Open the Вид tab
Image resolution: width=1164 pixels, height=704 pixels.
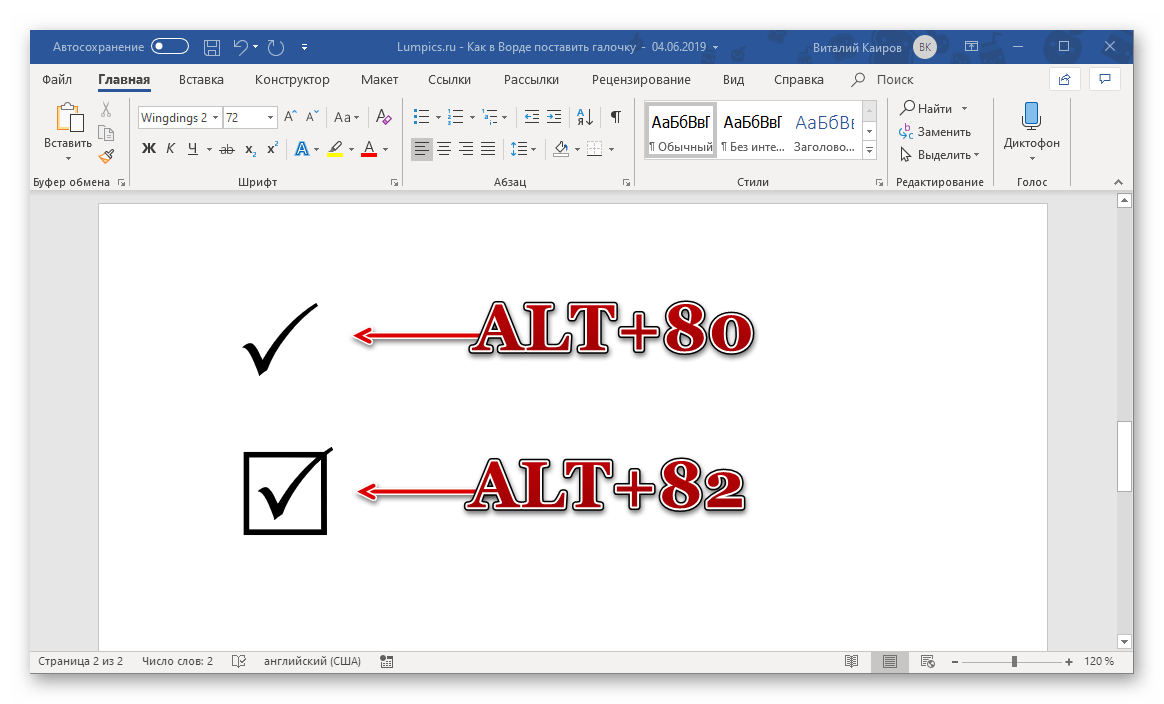pos(733,79)
